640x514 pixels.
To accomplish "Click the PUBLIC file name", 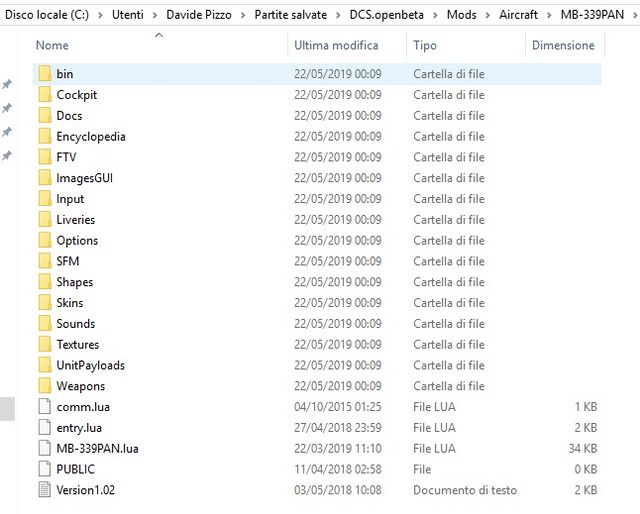I will click(x=76, y=469).
